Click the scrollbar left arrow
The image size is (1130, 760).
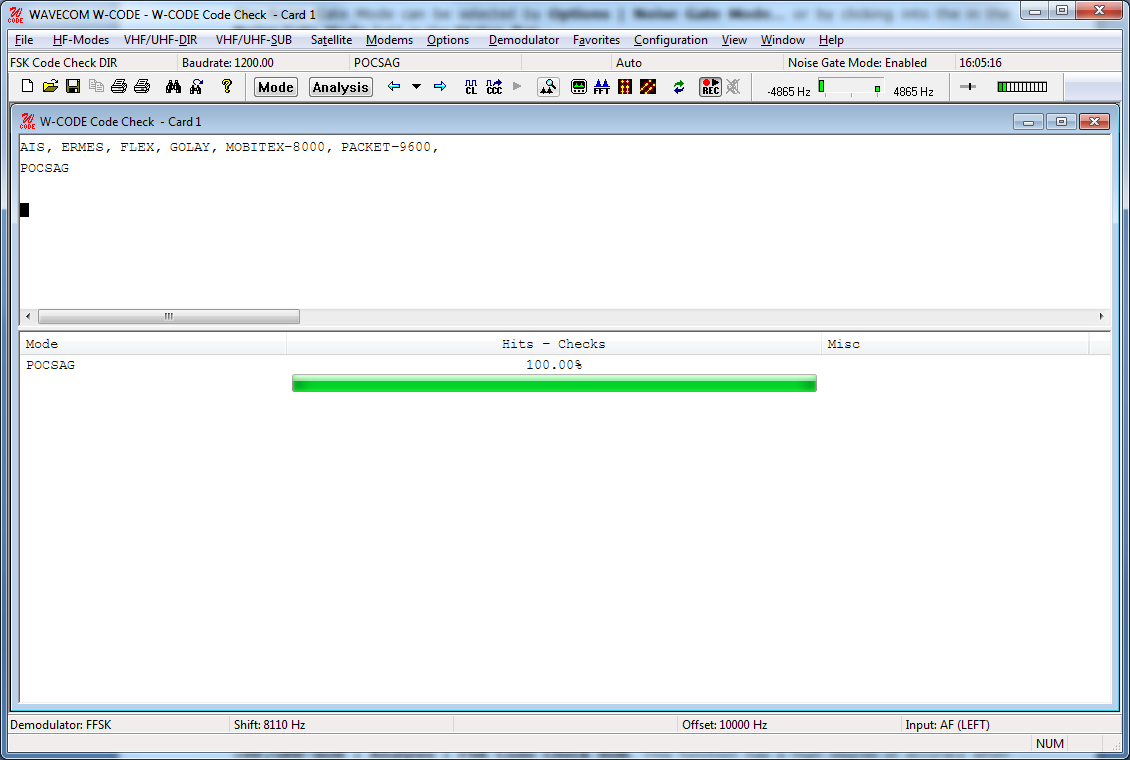pyautogui.click(x=28, y=316)
